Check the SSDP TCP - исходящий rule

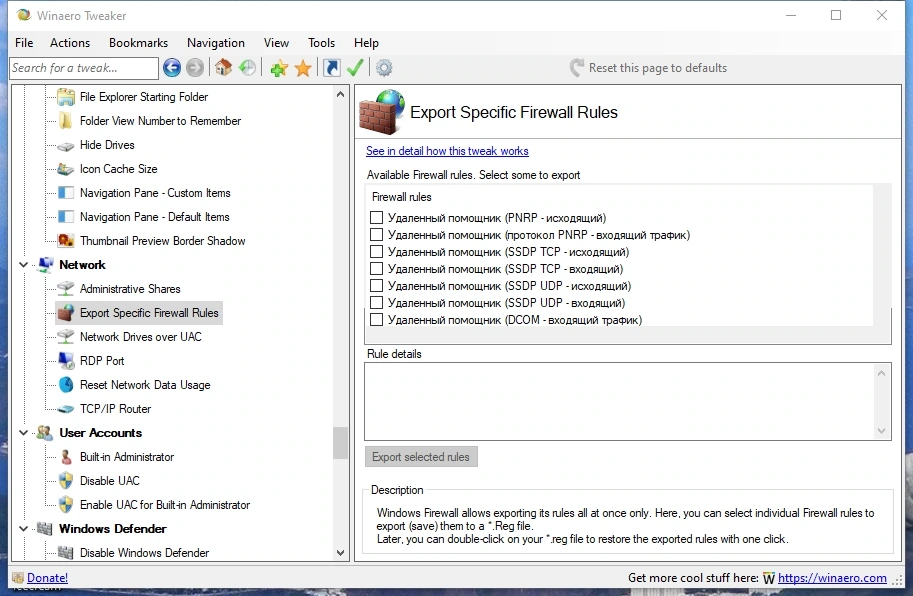tap(376, 251)
